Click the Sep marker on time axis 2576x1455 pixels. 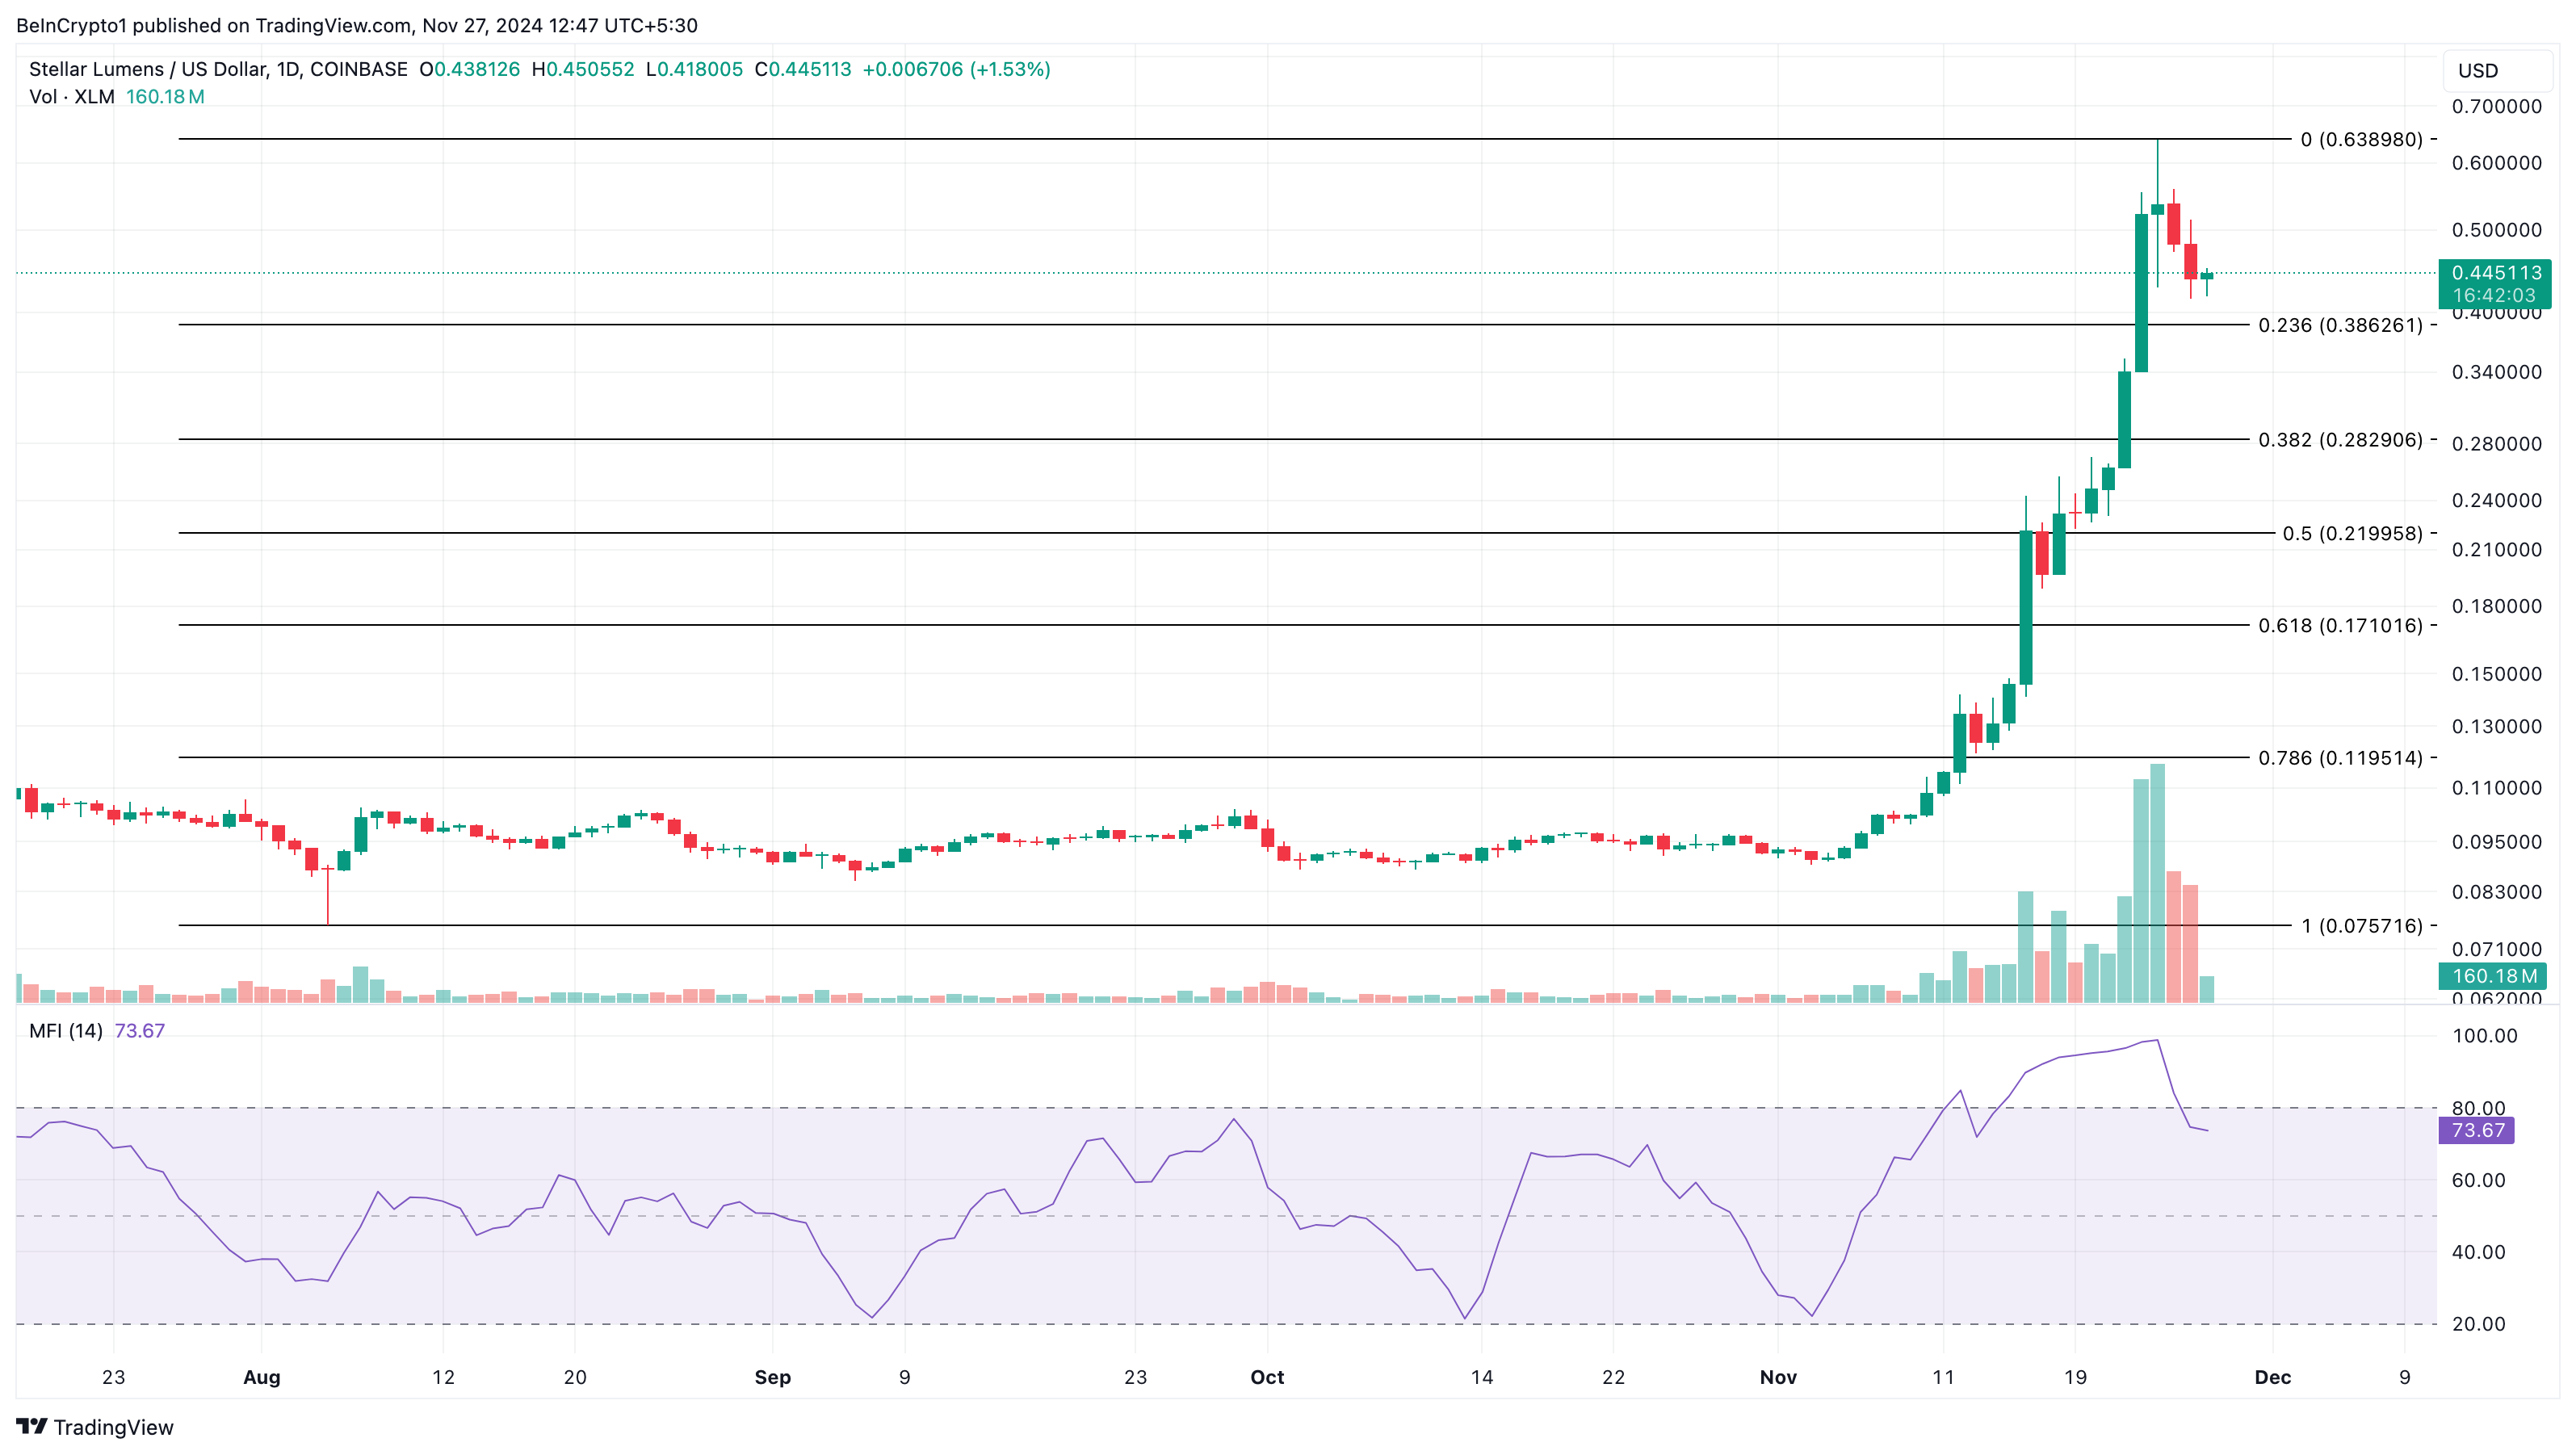click(772, 1377)
